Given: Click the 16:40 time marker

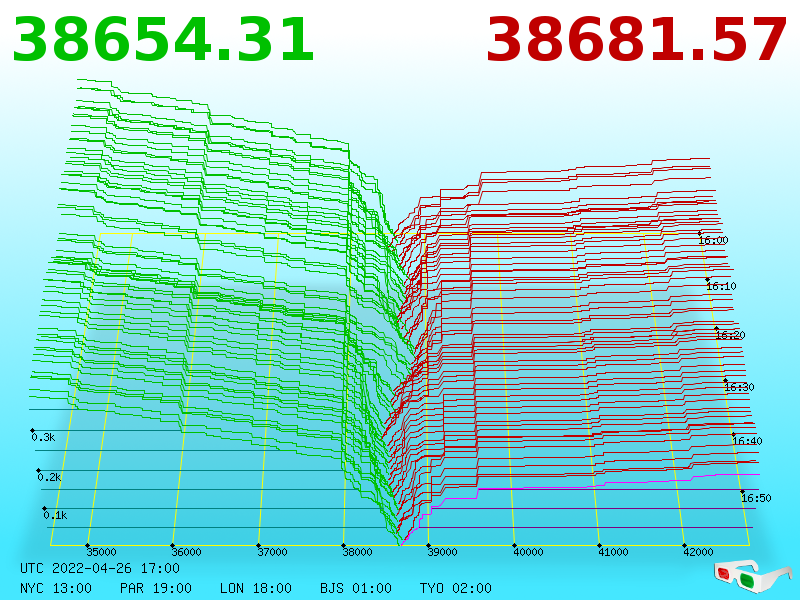Looking at the screenshot, I should coord(747,441).
